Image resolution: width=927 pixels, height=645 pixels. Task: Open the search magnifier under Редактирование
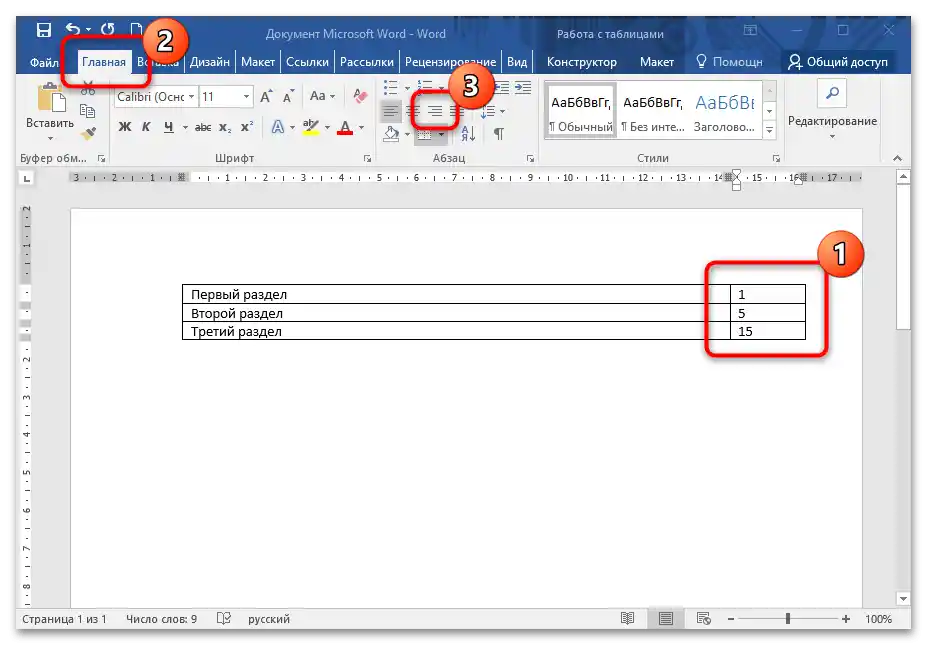(832, 93)
